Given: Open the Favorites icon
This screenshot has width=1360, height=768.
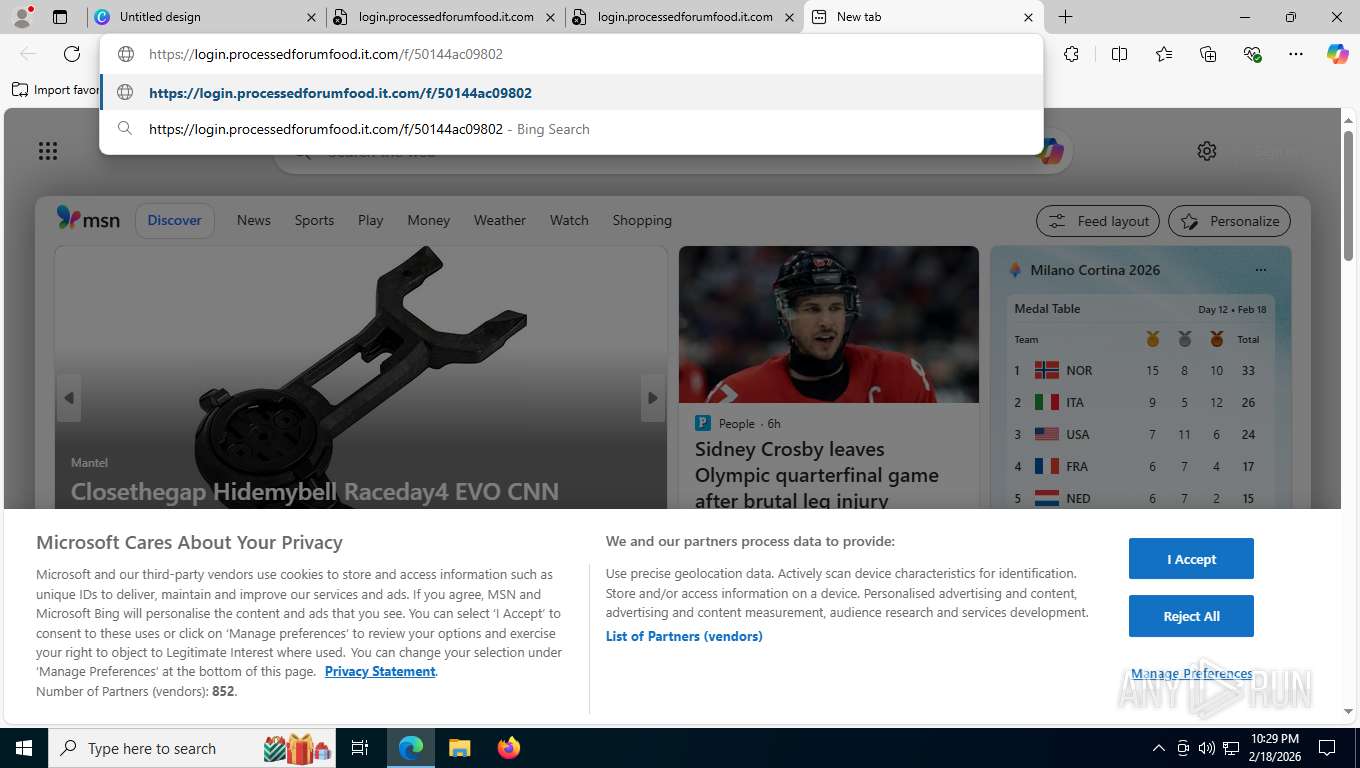Looking at the screenshot, I should 1164,54.
